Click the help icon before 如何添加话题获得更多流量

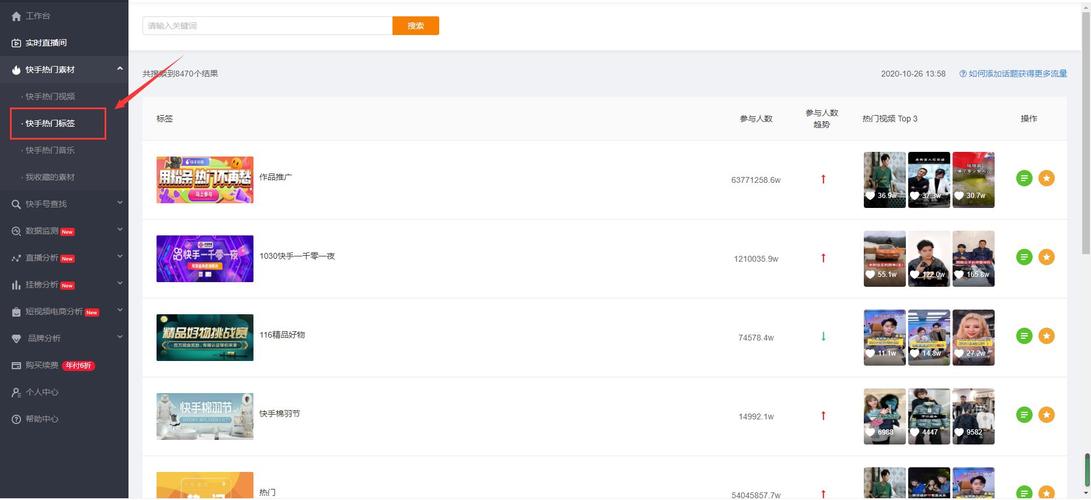tap(963, 74)
